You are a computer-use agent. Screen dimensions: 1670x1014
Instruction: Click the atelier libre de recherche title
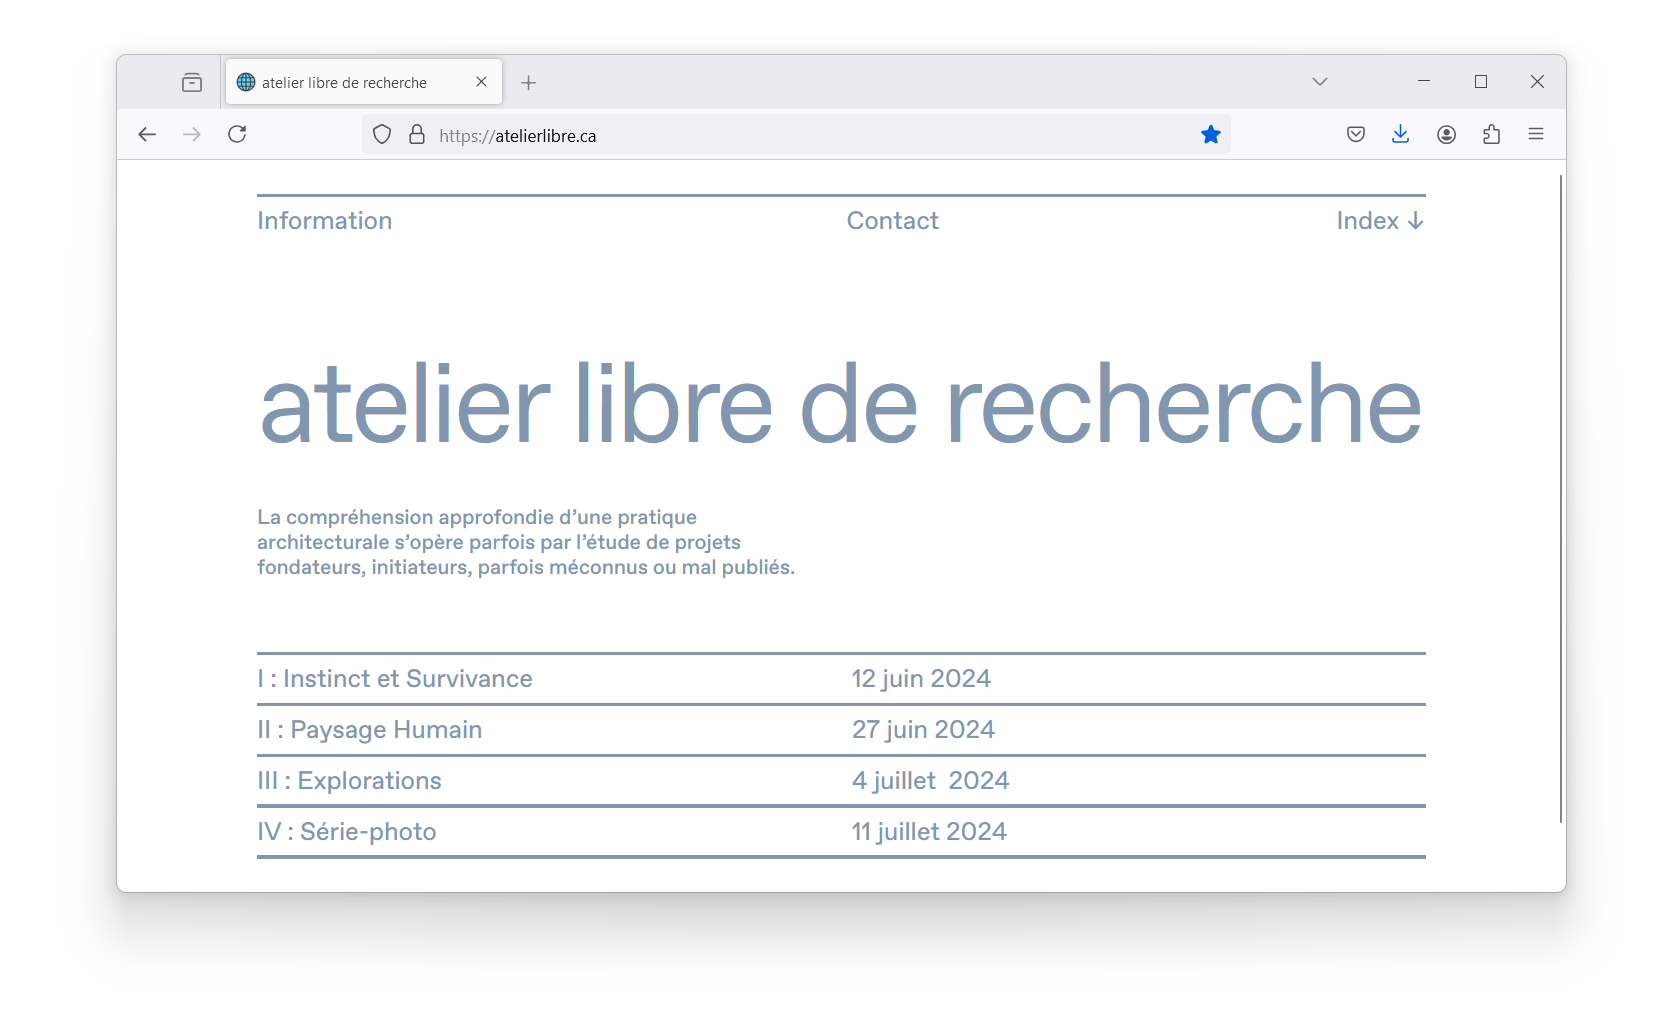[841, 403]
